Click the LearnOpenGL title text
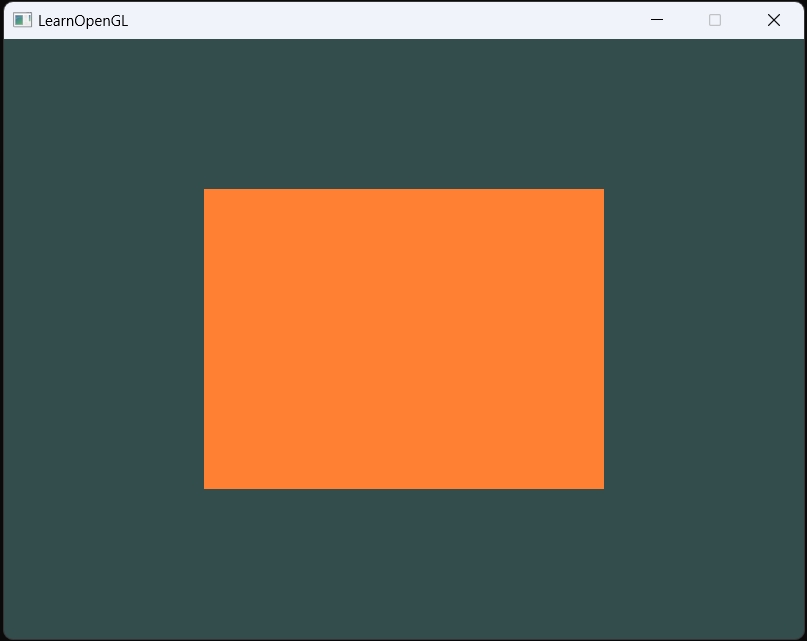Viewport: 807px width, 641px height. pos(83,21)
